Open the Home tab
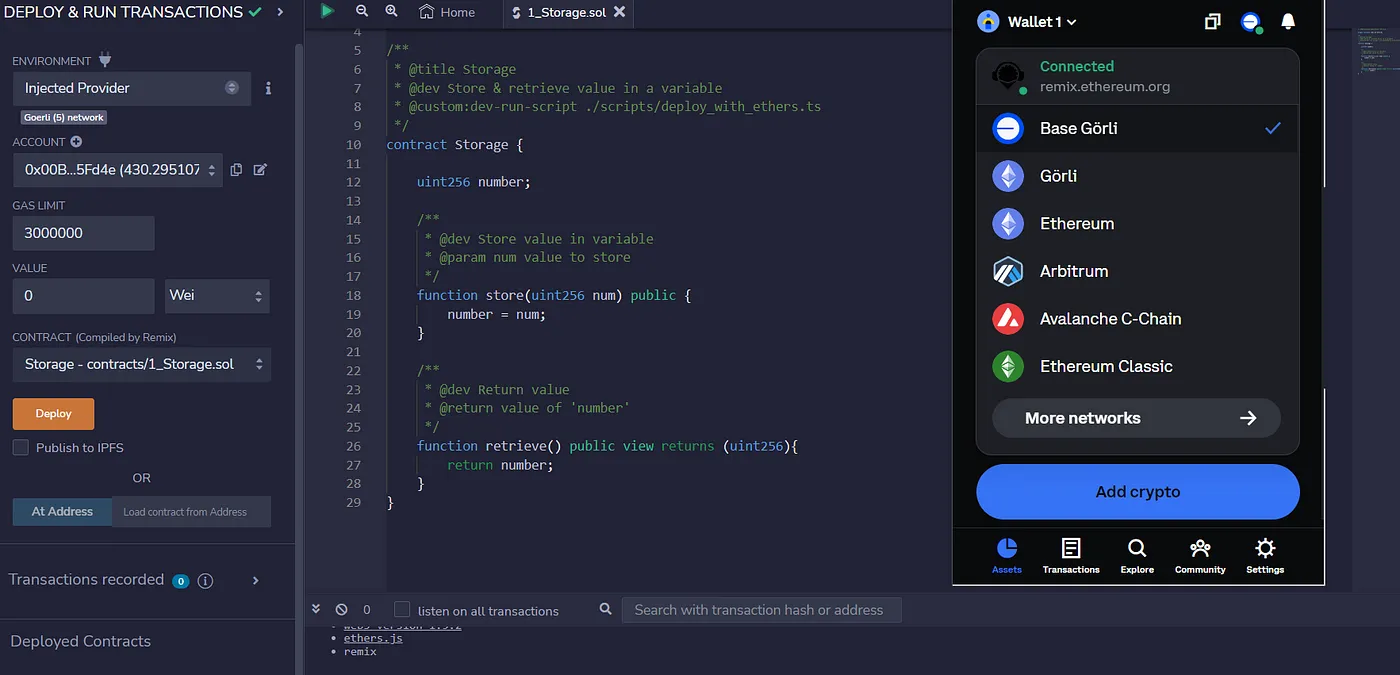The width and height of the screenshot is (1400, 675). (447, 13)
